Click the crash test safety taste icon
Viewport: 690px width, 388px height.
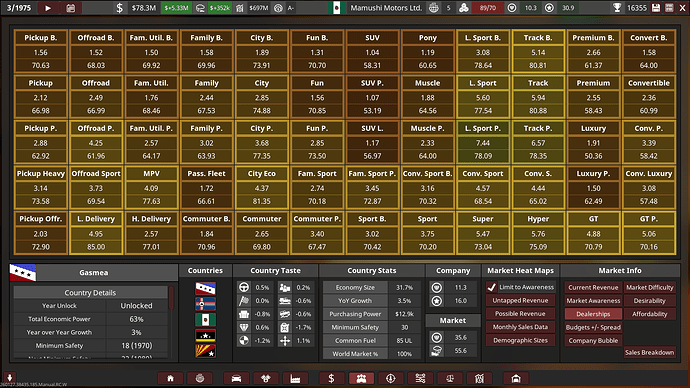(x=244, y=340)
